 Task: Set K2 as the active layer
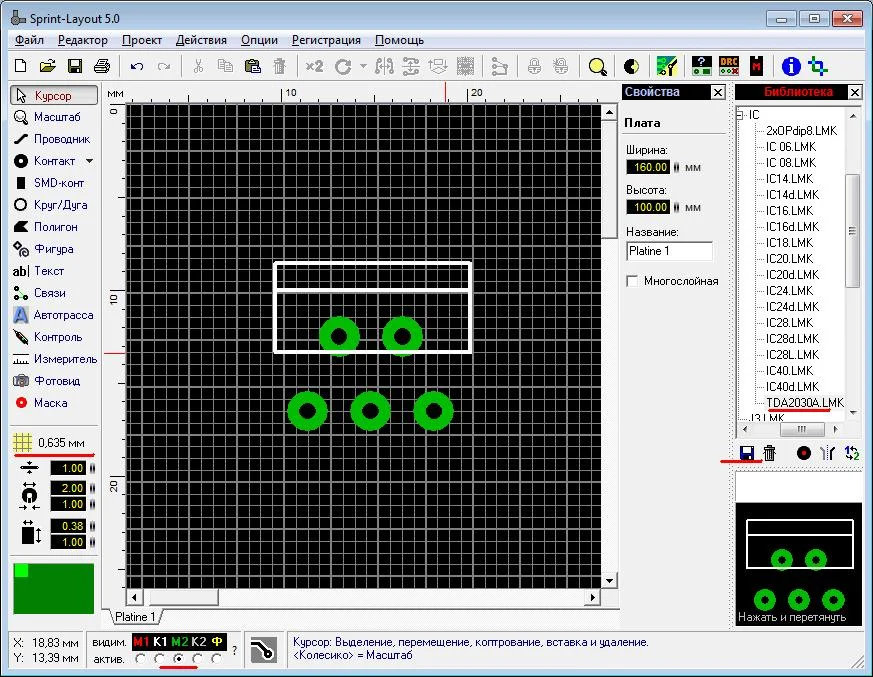click(x=198, y=659)
